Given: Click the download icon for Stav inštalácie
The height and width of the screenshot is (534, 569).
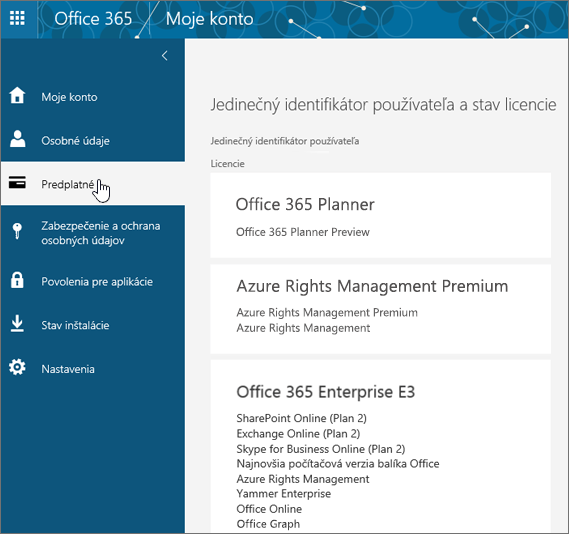Looking at the screenshot, I should tap(17, 324).
